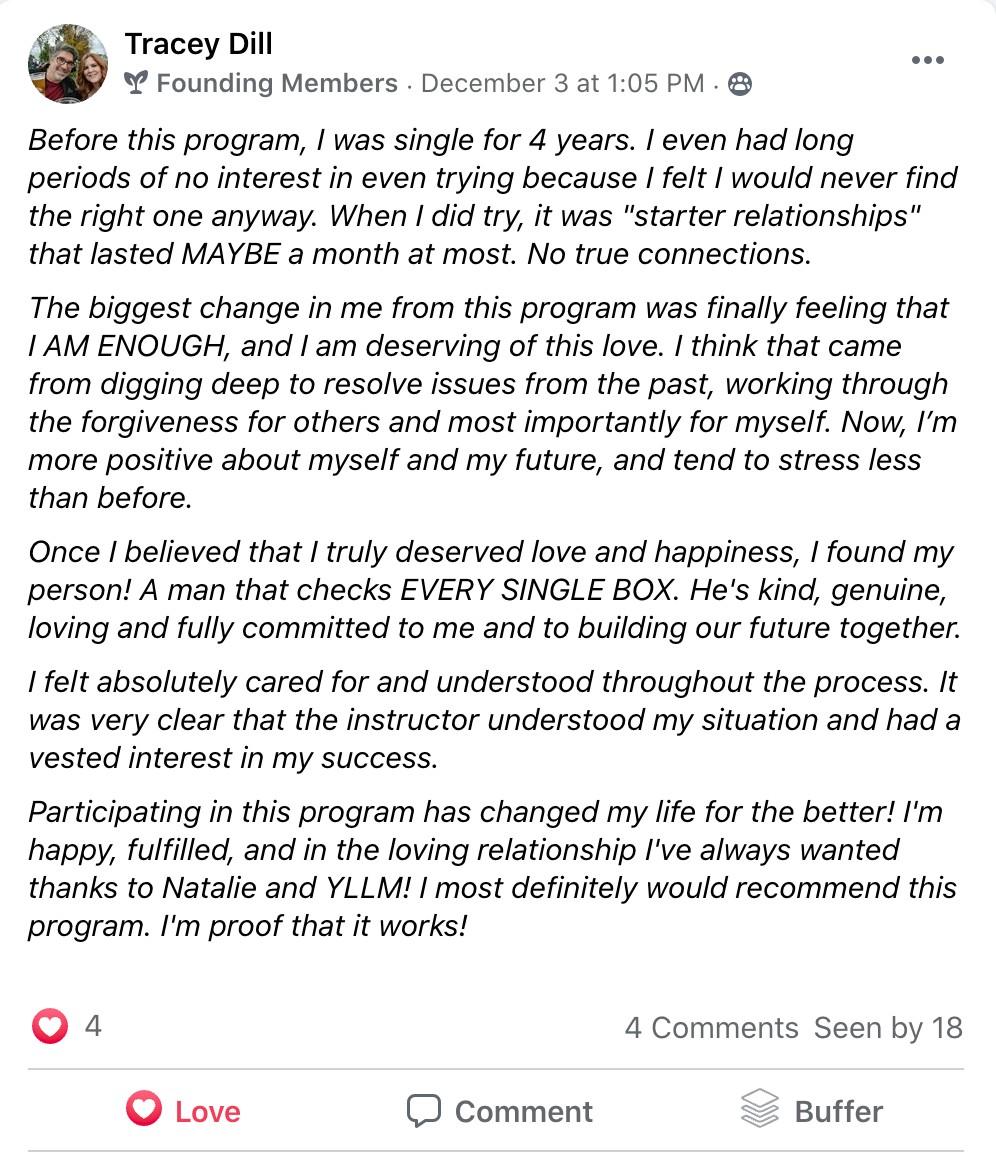This screenshot has height=1160, width=996.
Task: Click the speech bubble Comment icon
Action: (424, 1110)
